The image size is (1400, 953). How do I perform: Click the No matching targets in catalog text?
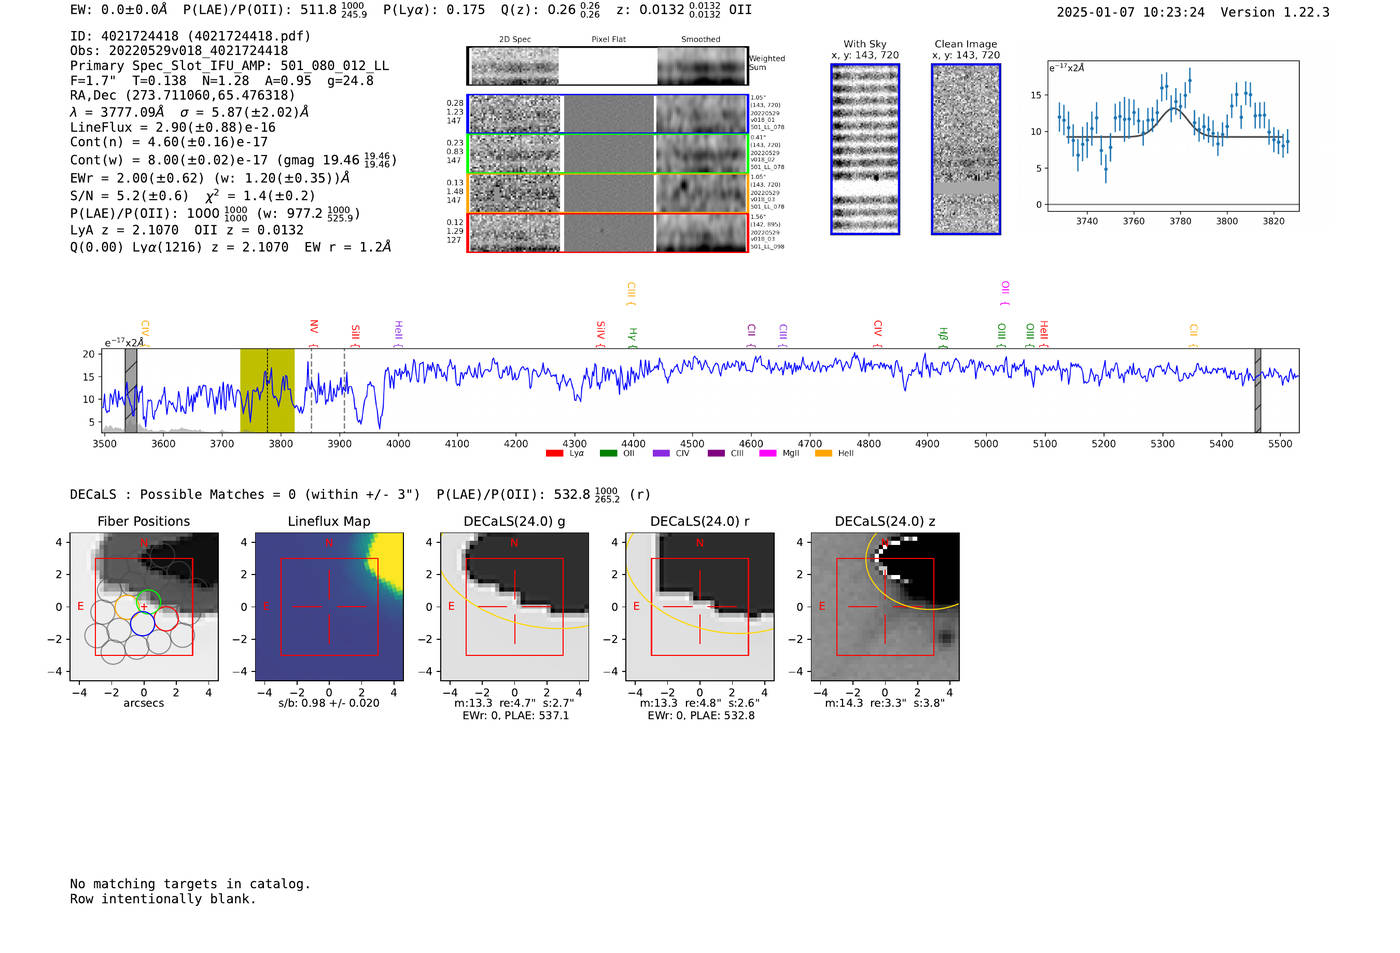point(190,884)
